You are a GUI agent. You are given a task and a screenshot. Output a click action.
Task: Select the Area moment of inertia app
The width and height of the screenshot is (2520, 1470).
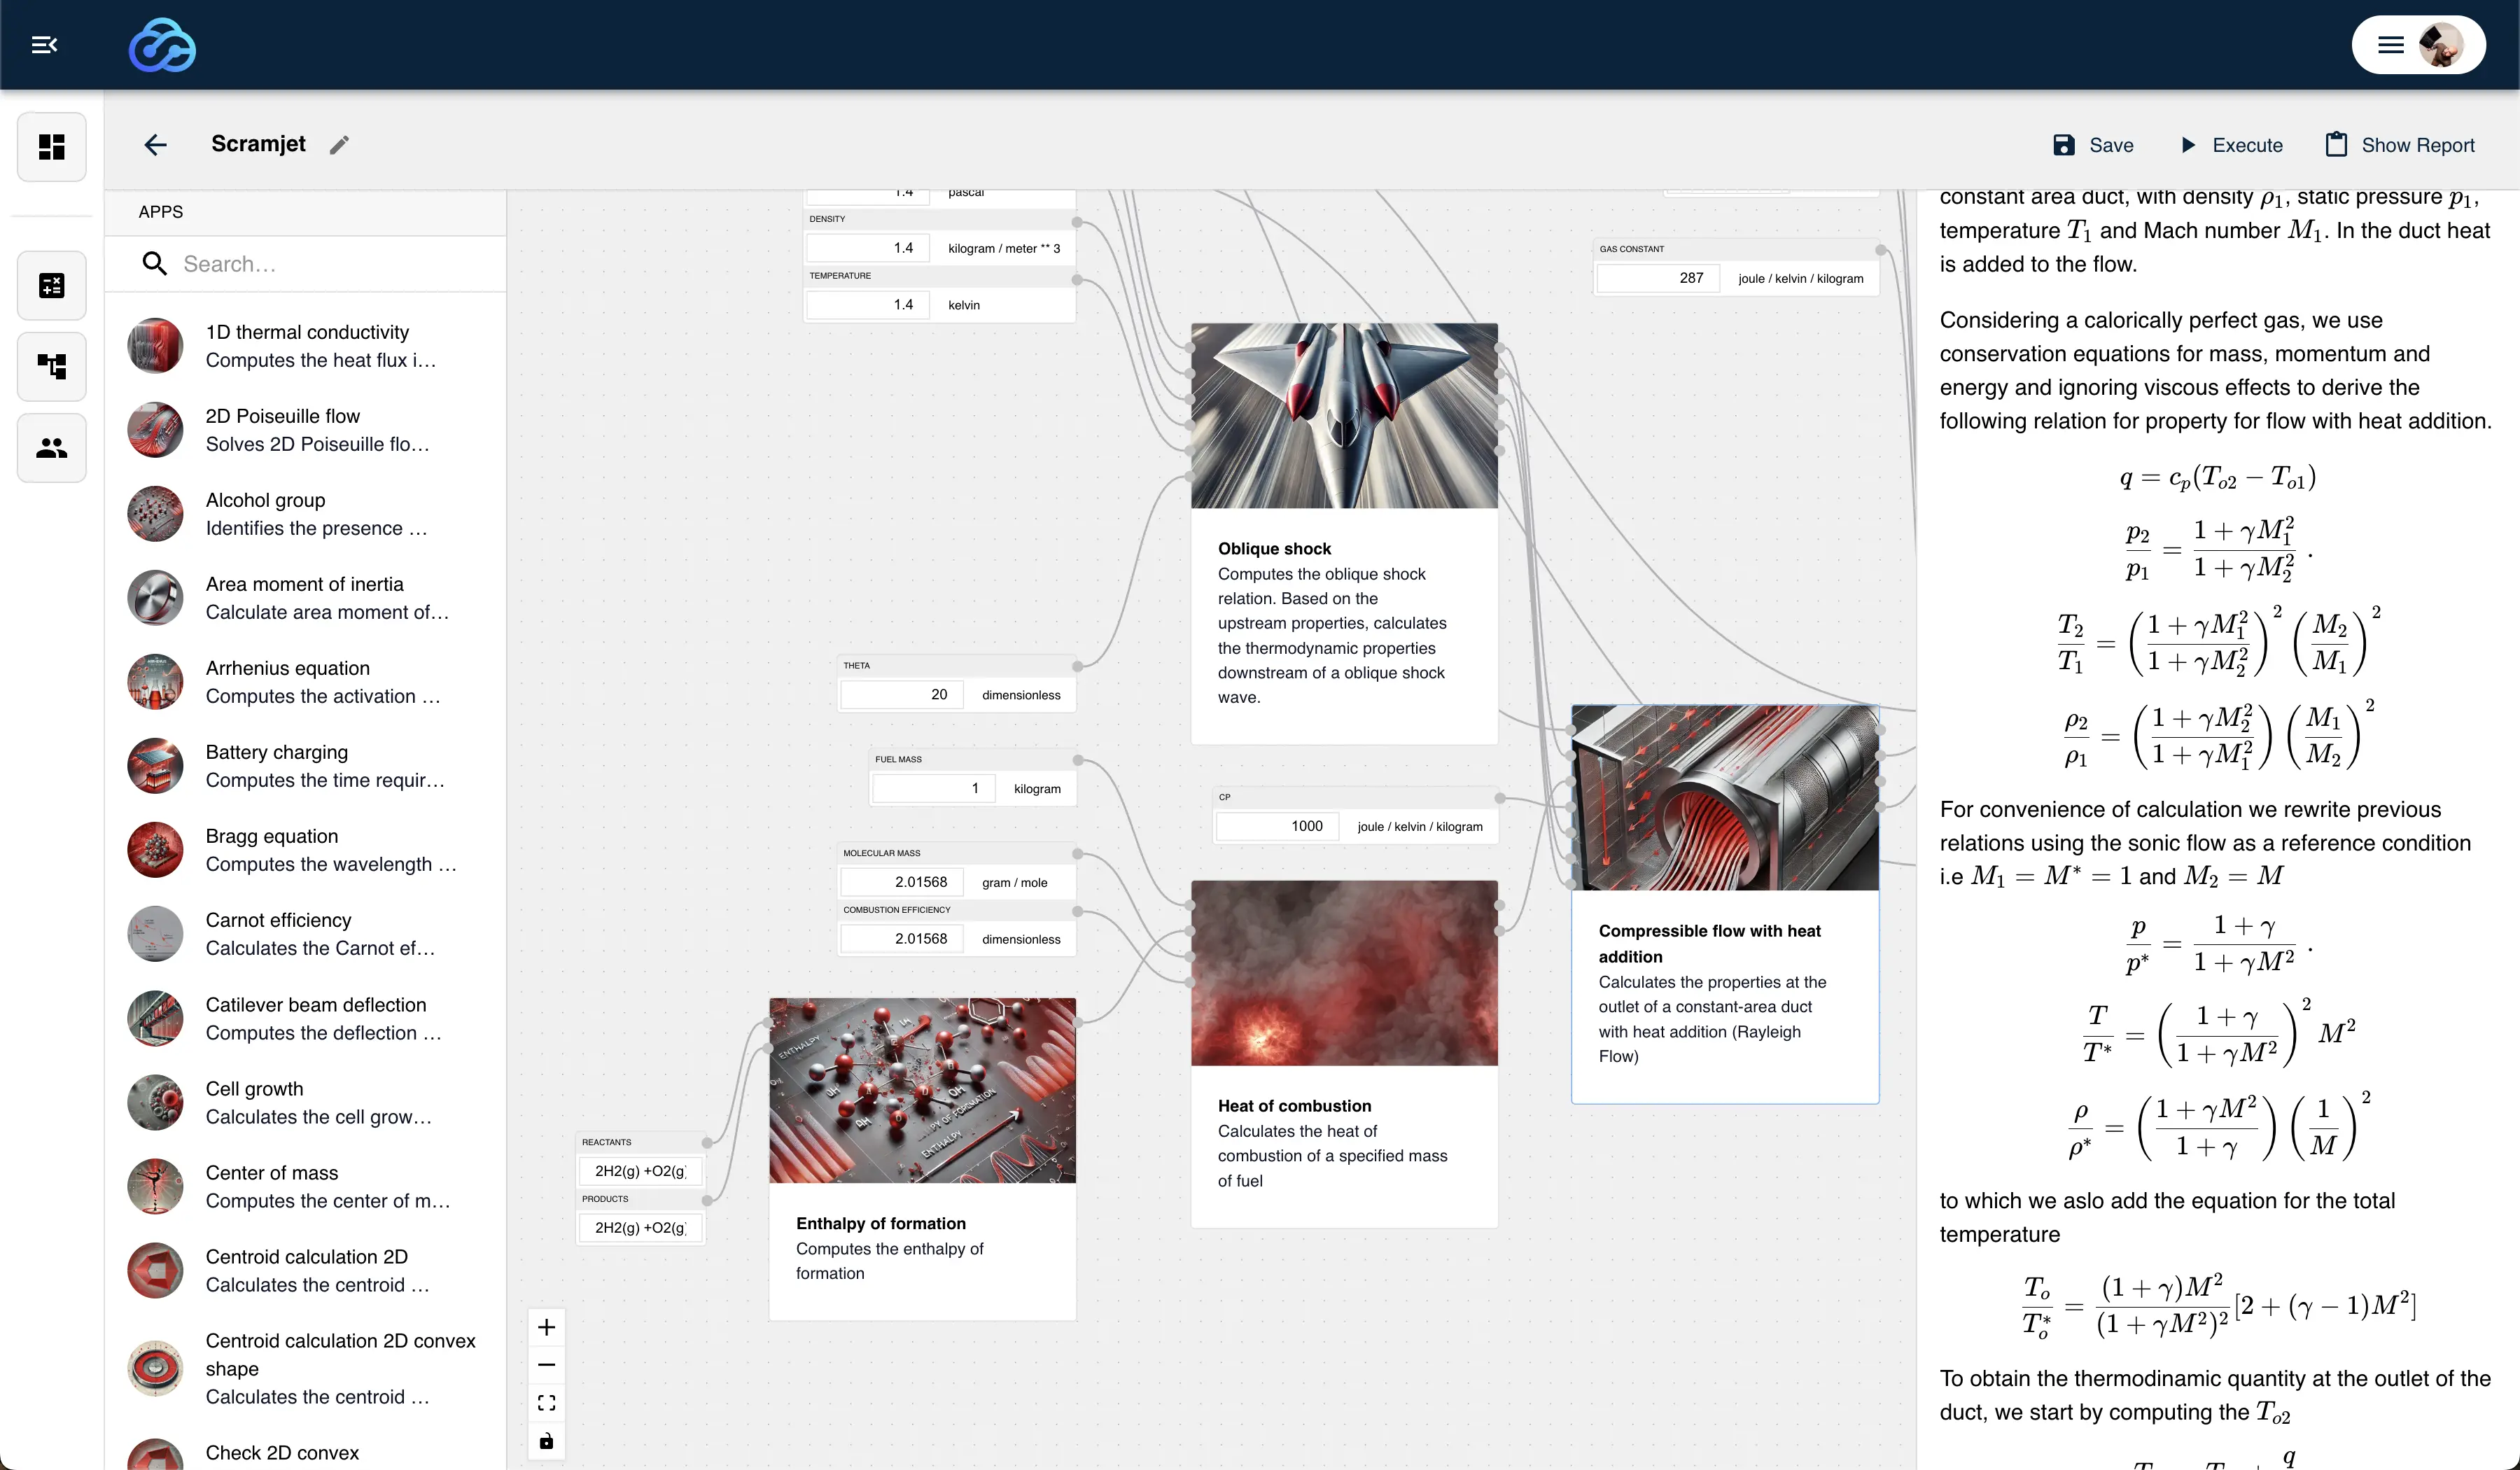point(306,598)
